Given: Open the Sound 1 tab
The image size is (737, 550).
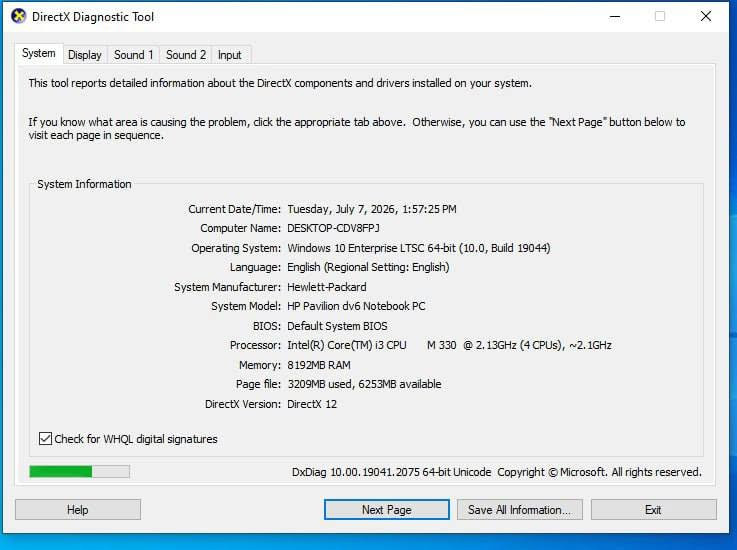Looking at the screenshot, I should tap(133, 55).
